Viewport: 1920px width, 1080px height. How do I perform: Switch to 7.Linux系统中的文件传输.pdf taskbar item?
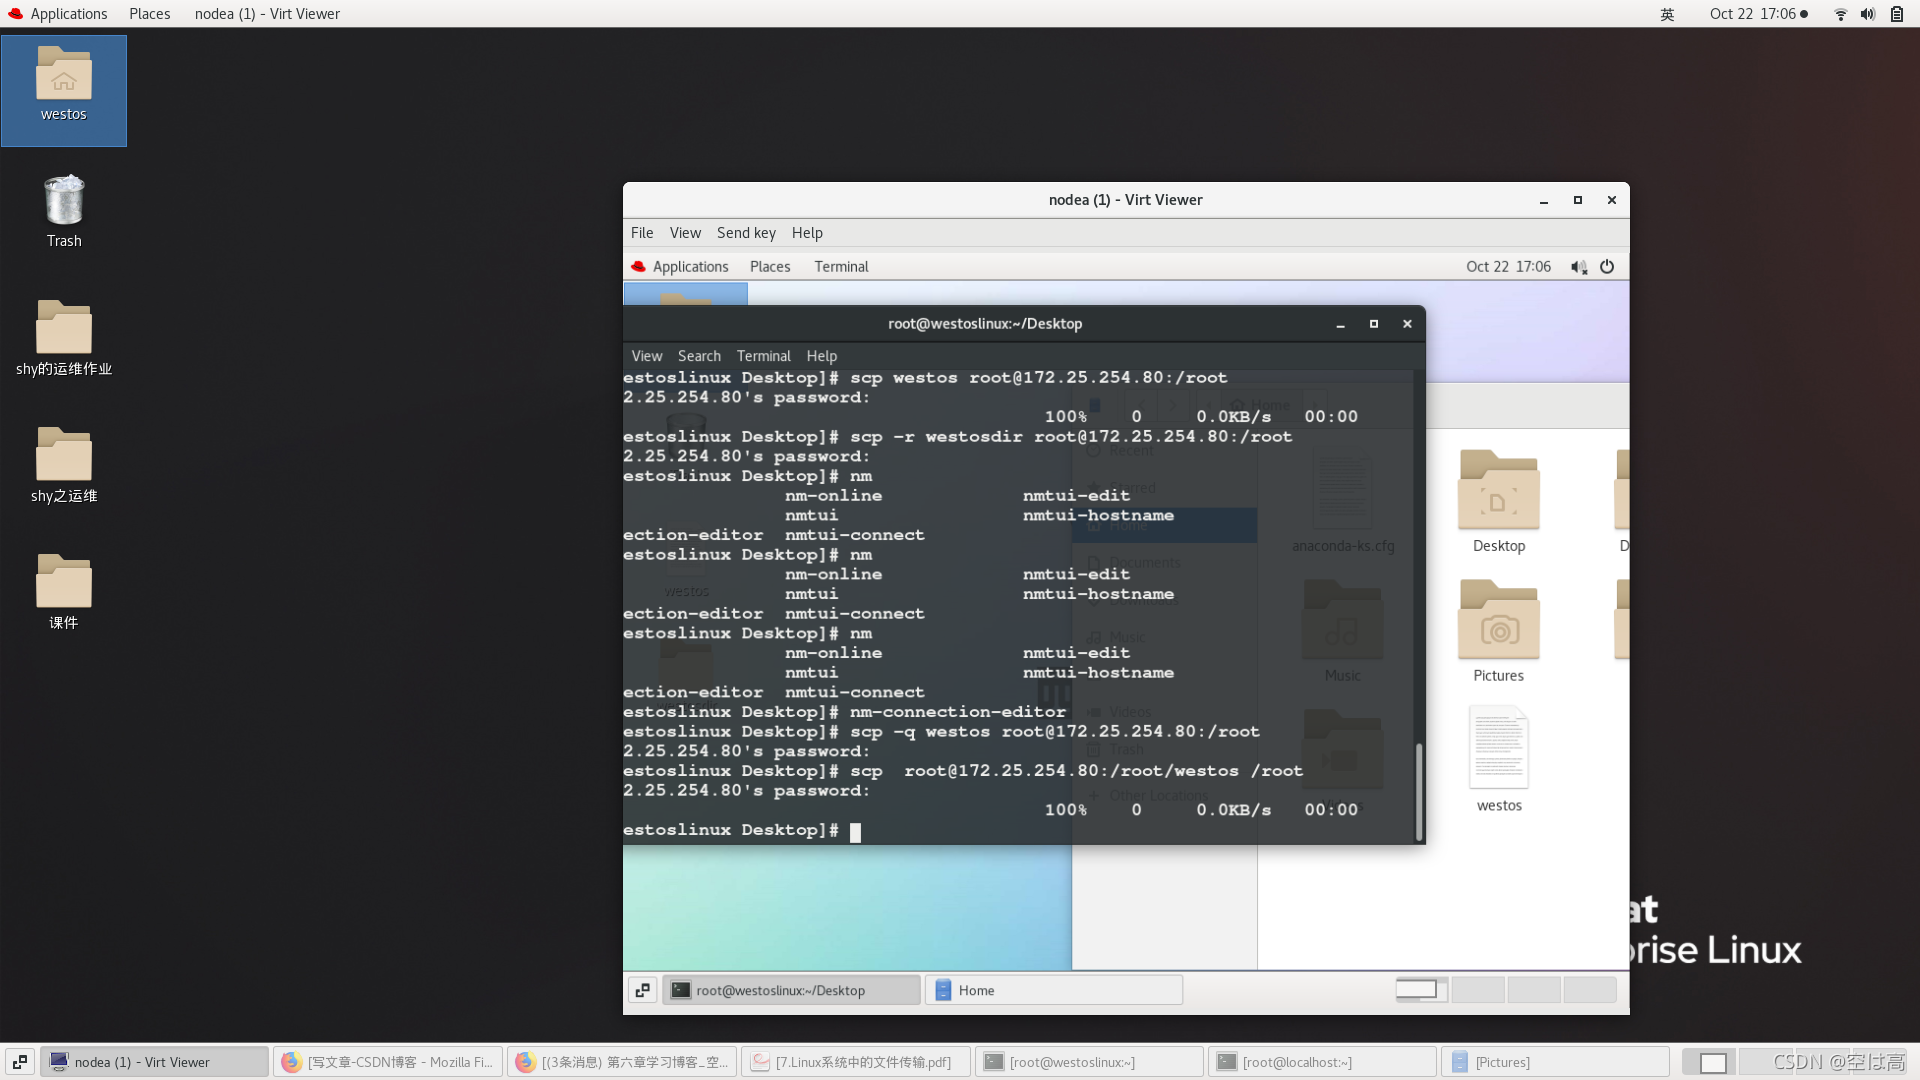click(x=856, y=1062)
